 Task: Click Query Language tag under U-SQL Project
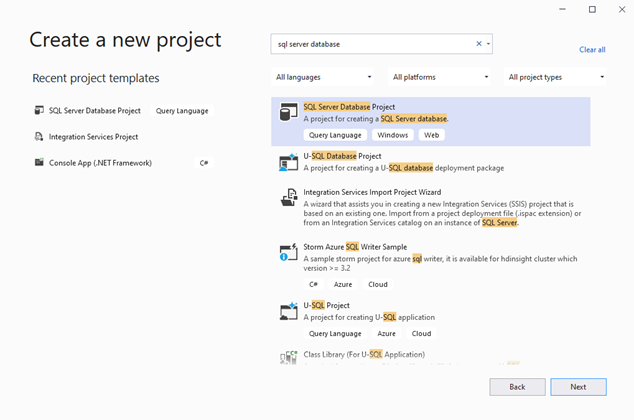click(335, 333)
